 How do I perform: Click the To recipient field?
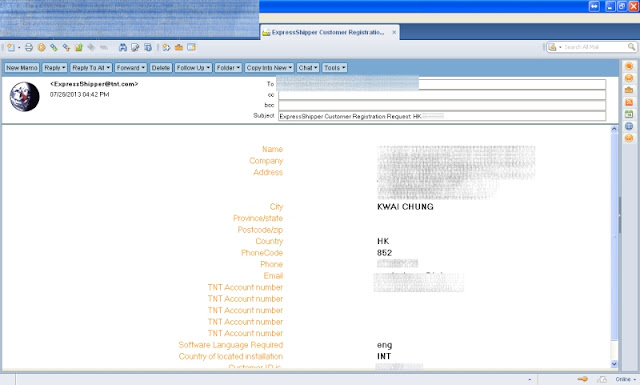point(442,85)
